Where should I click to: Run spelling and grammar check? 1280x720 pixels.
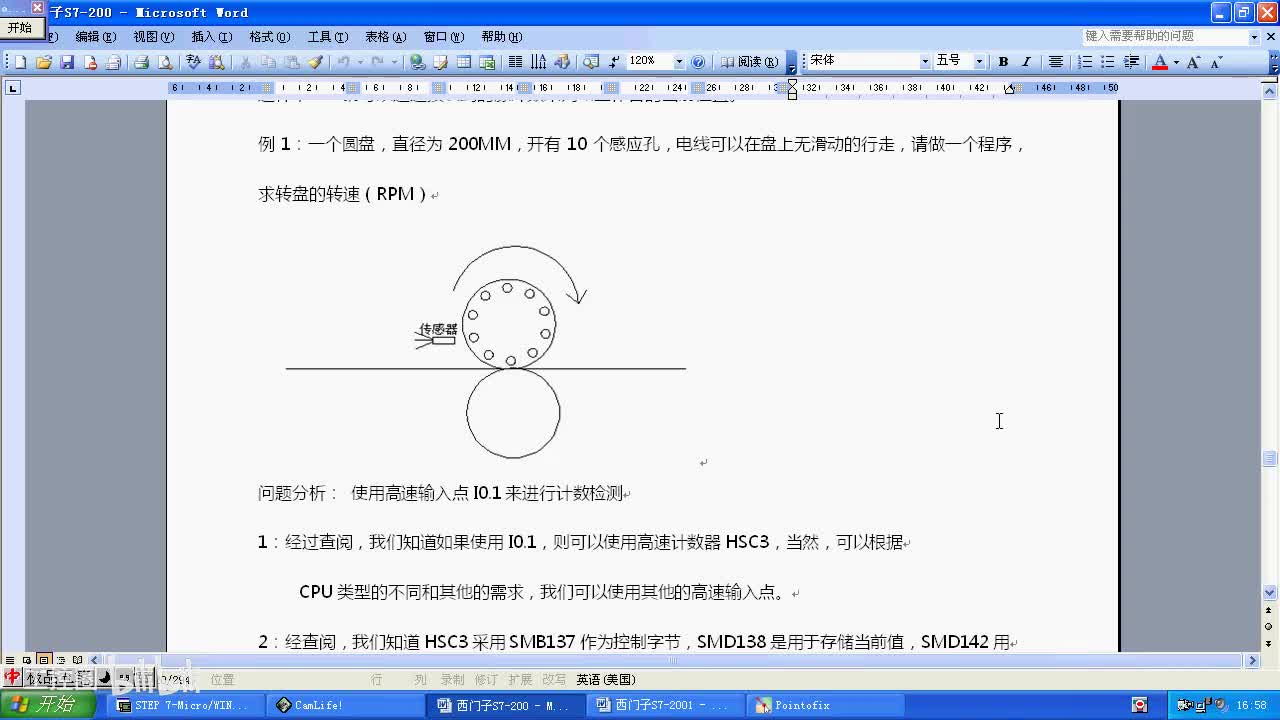[x=194, y=62]
